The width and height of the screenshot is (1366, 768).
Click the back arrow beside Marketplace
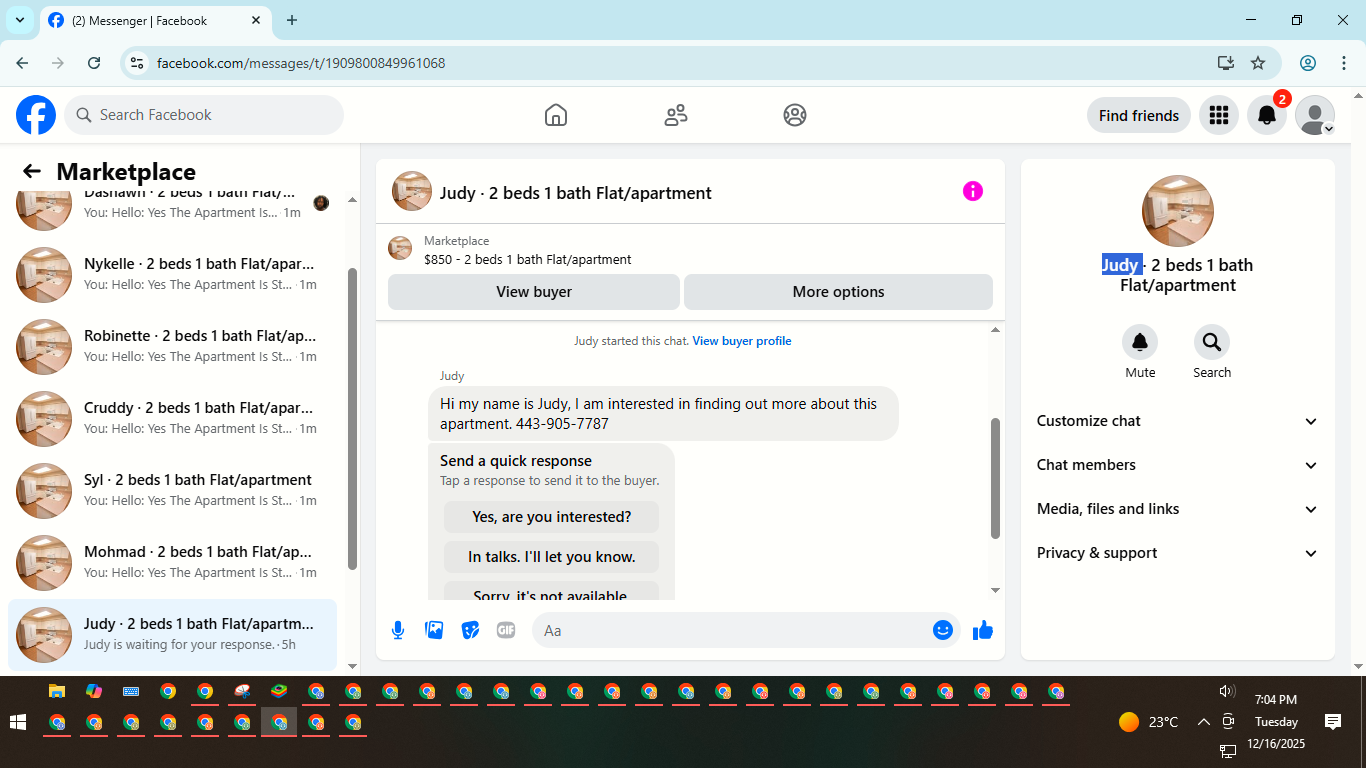pos(32,171)
